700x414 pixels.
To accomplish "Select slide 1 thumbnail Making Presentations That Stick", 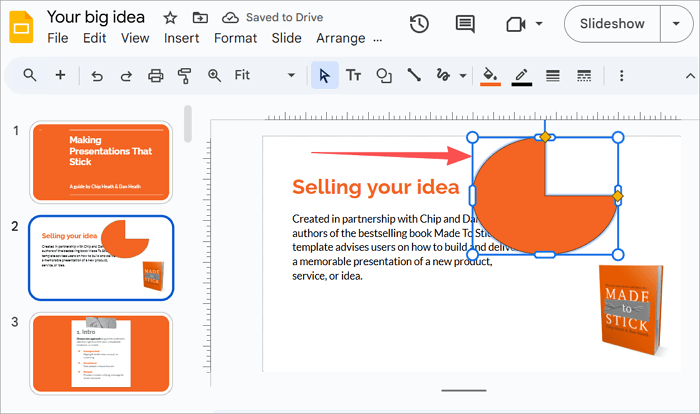I will point(101,162).
